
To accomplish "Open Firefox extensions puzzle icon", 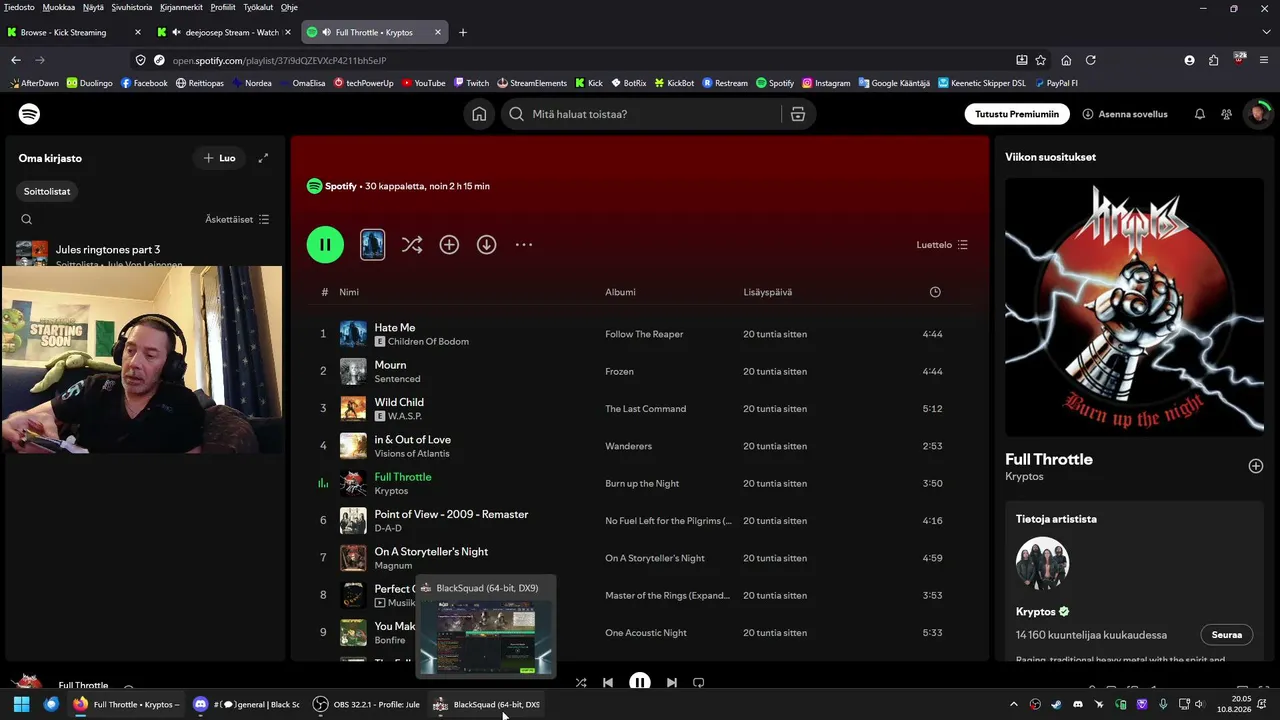I will 1214,60.
